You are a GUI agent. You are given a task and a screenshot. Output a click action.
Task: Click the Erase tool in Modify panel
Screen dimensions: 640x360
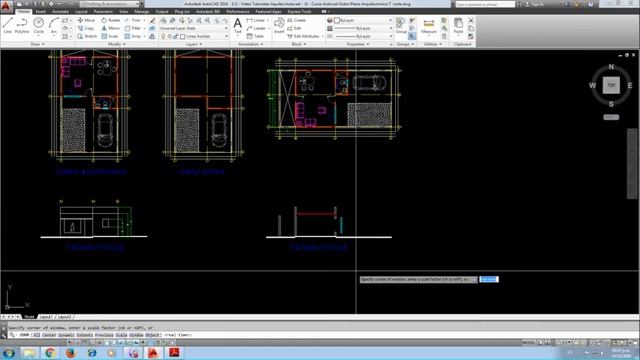[x=152, y=20]
